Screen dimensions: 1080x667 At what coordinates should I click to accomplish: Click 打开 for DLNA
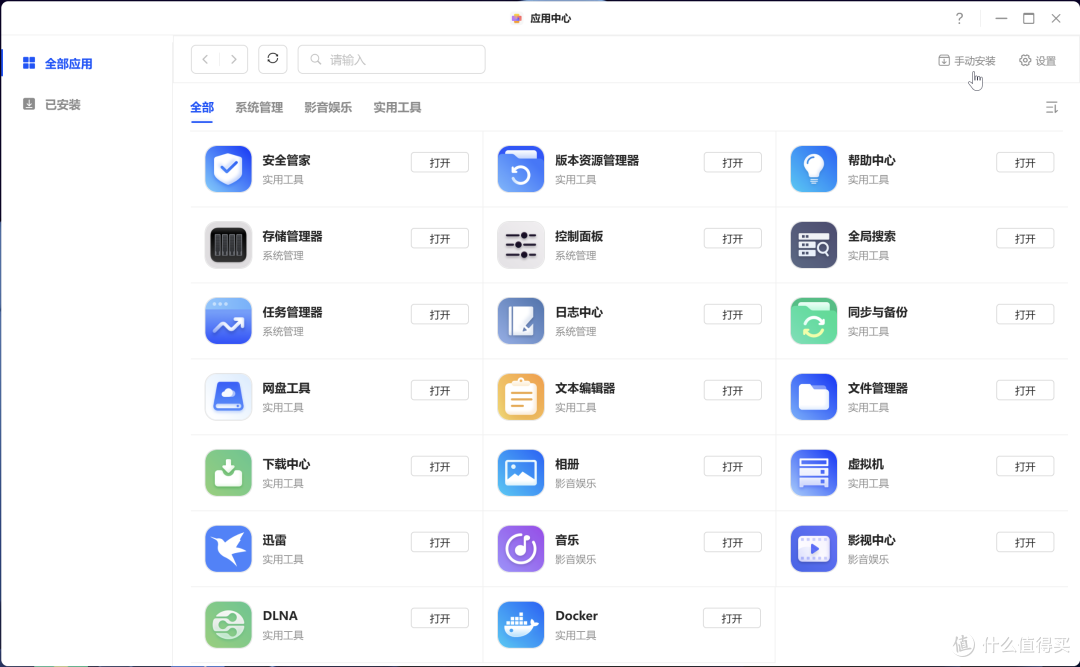point(439,618)
